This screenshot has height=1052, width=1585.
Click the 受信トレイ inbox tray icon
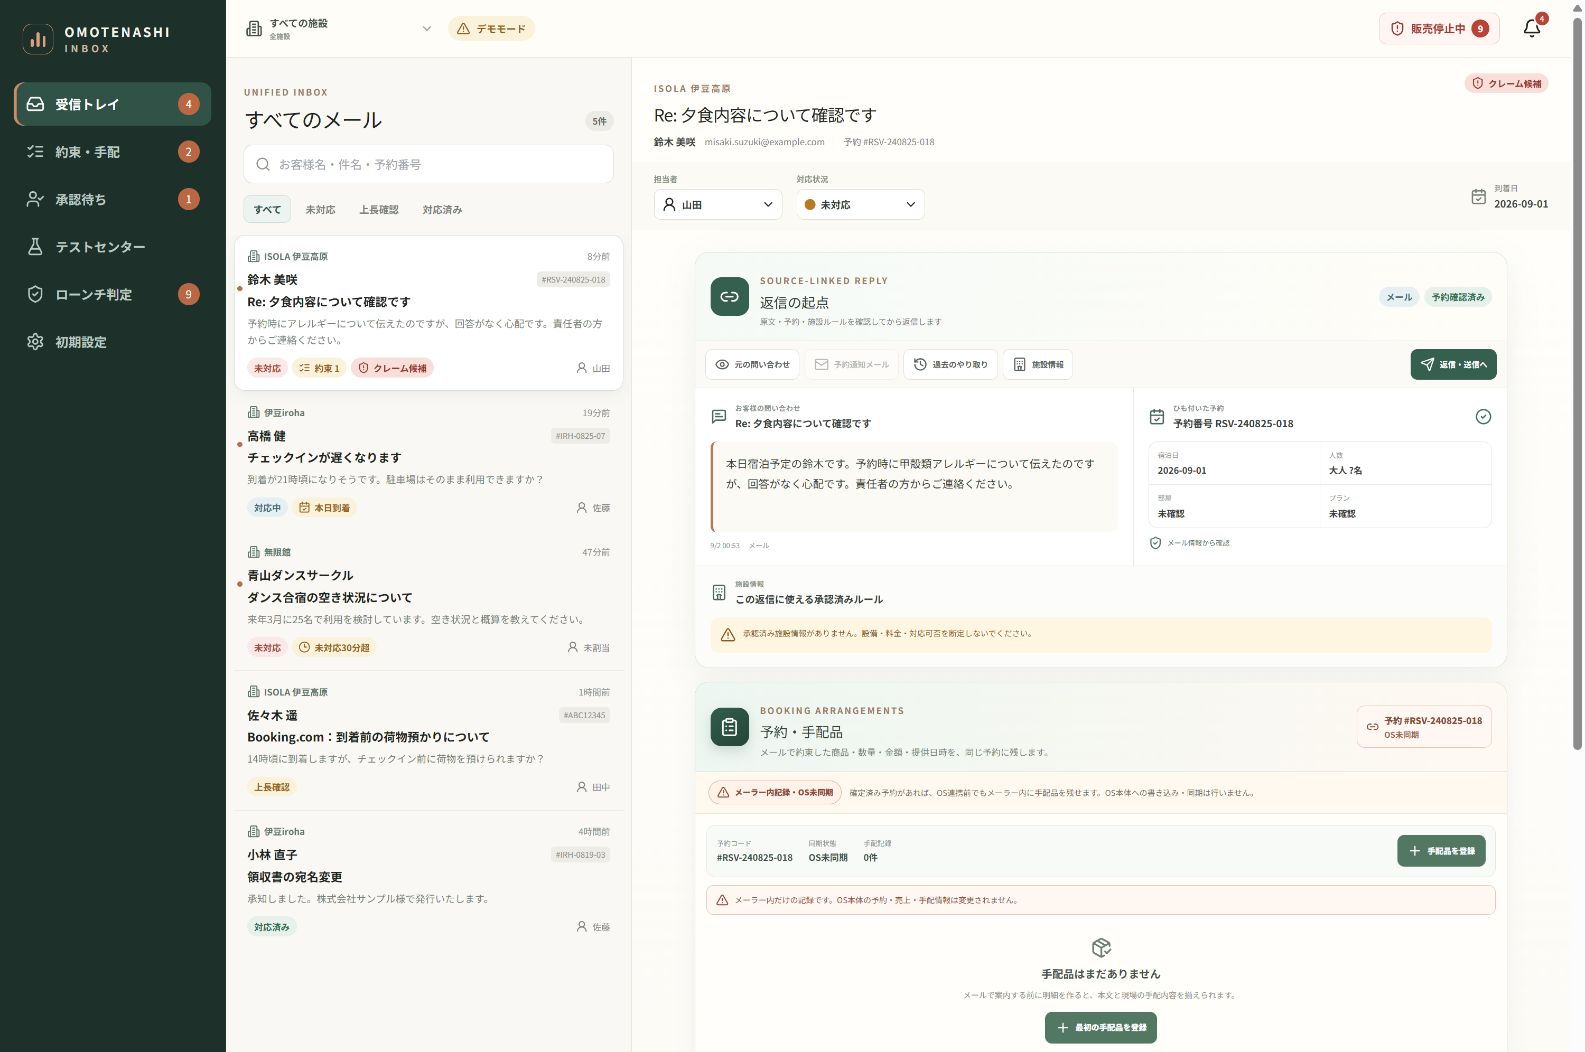[x=35, y=104]
